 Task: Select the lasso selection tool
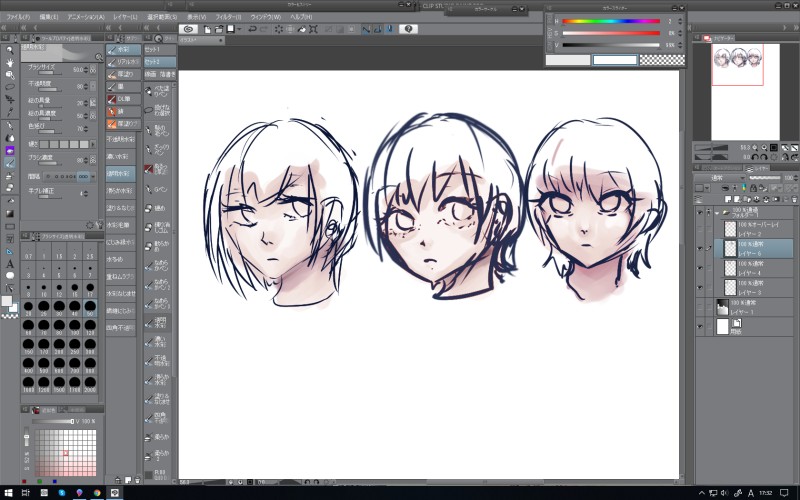[10, 87]
